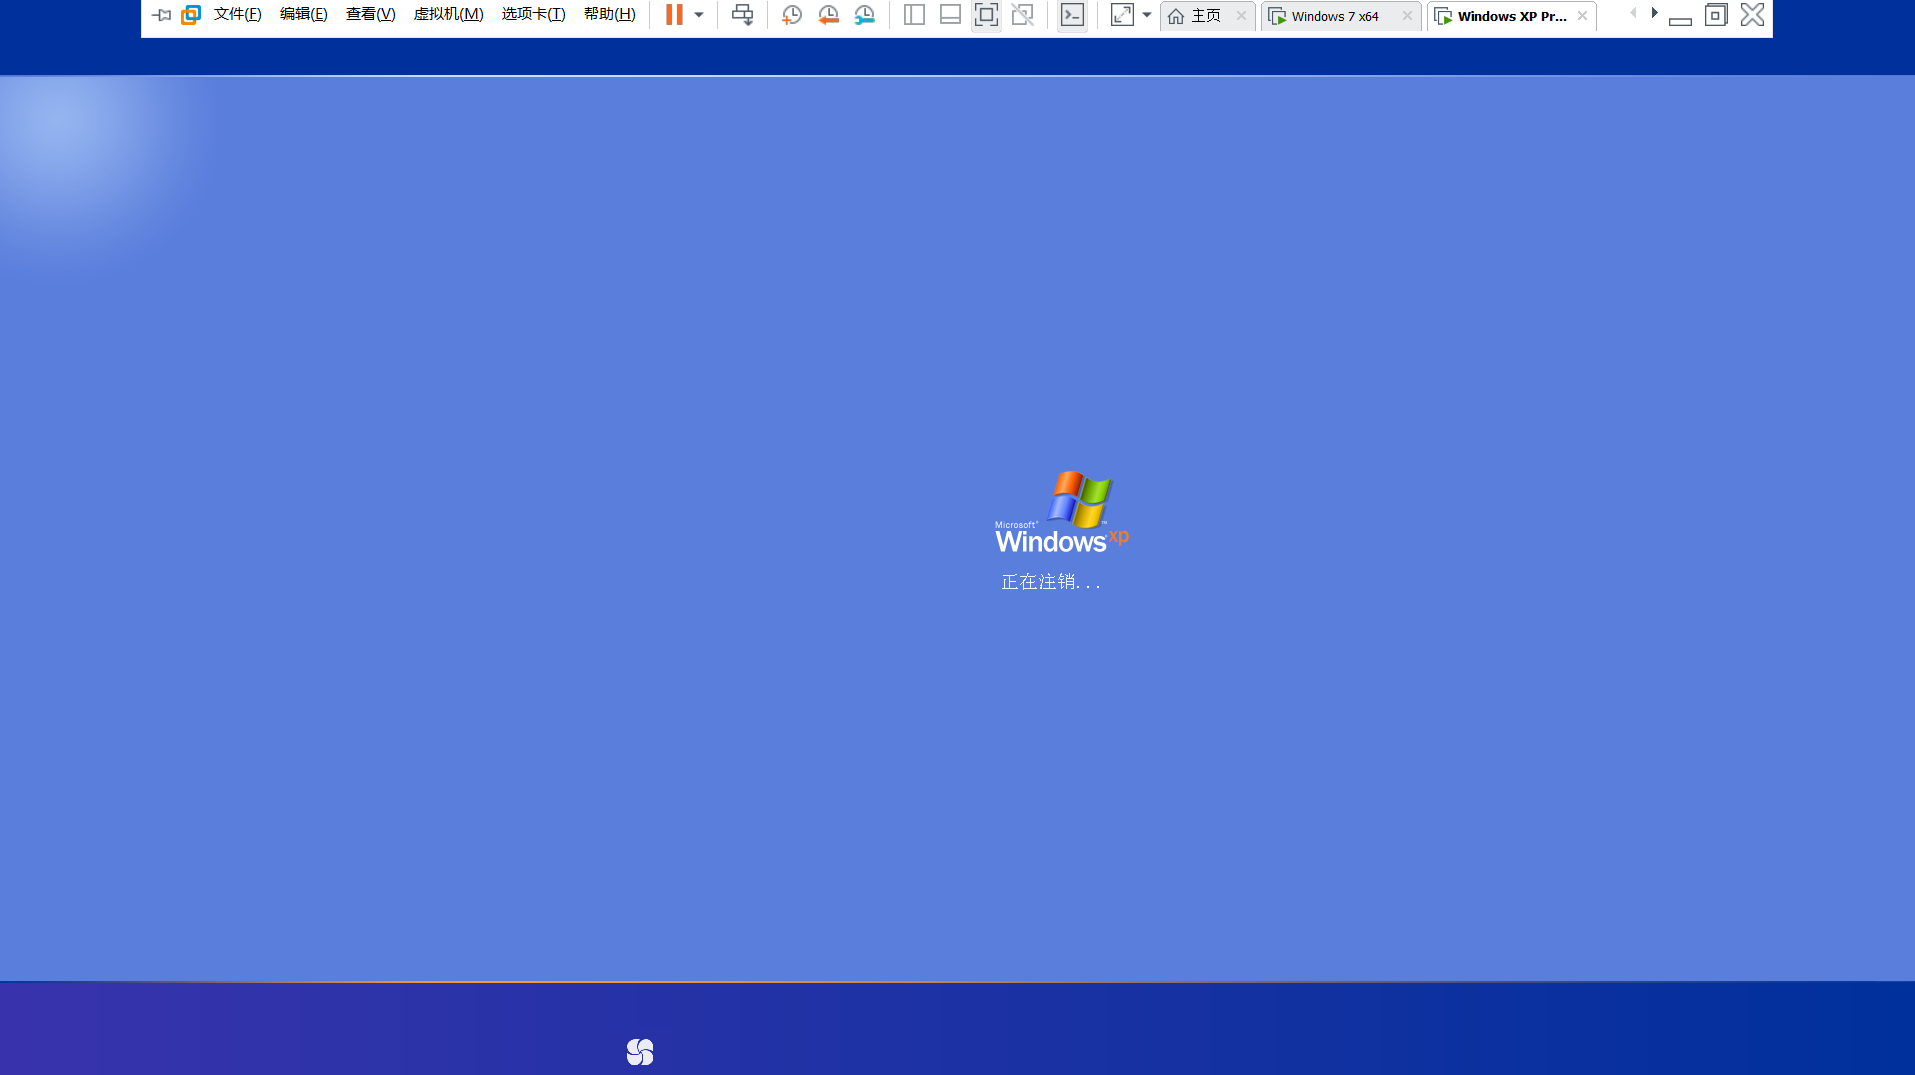
Task: Open the 帮助(H) menu
Action: (x=610, y=15)
